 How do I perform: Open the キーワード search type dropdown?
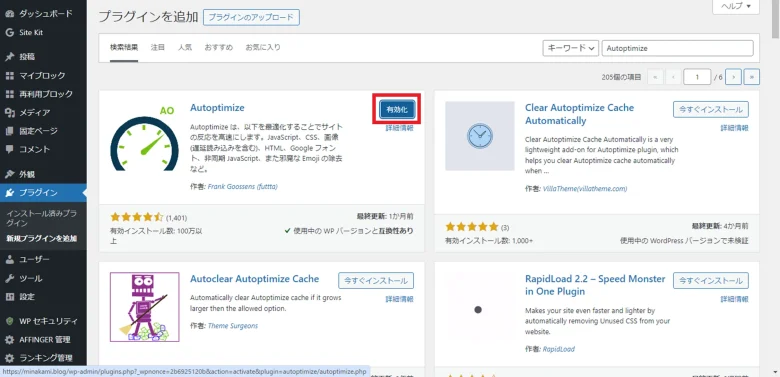point(570,48)
